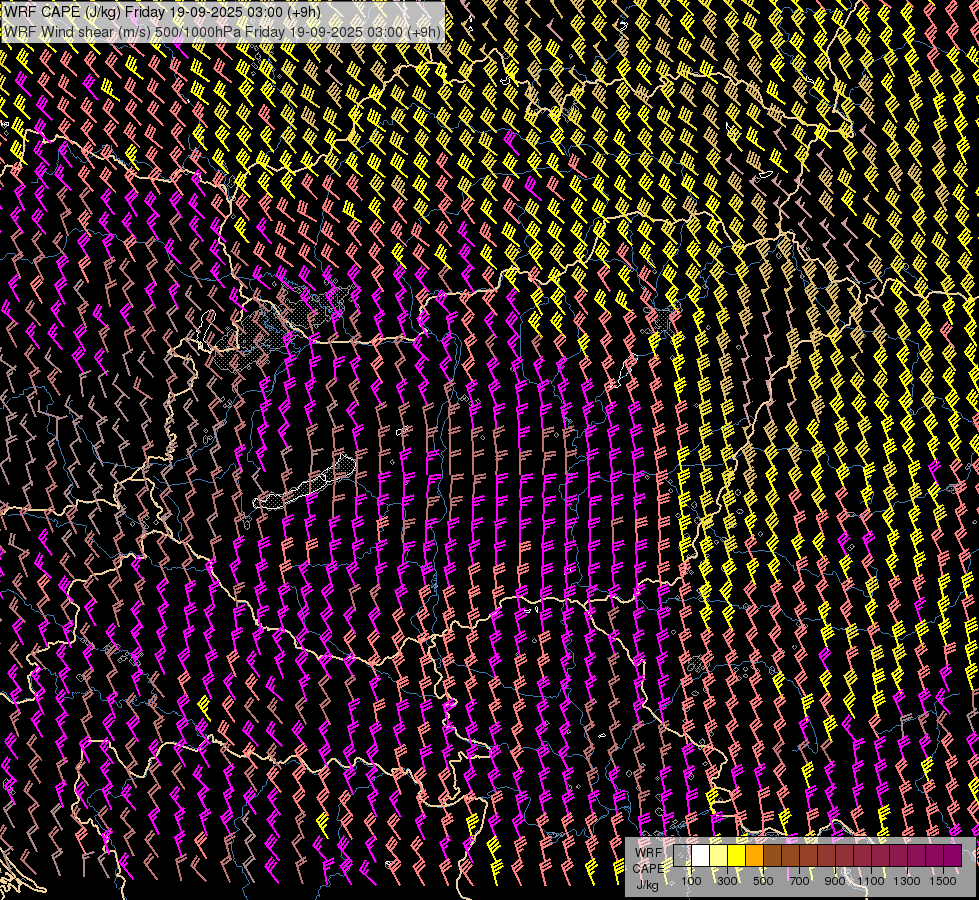
Task: Click the 1300 legend value
Action: [x=907, y=881]
